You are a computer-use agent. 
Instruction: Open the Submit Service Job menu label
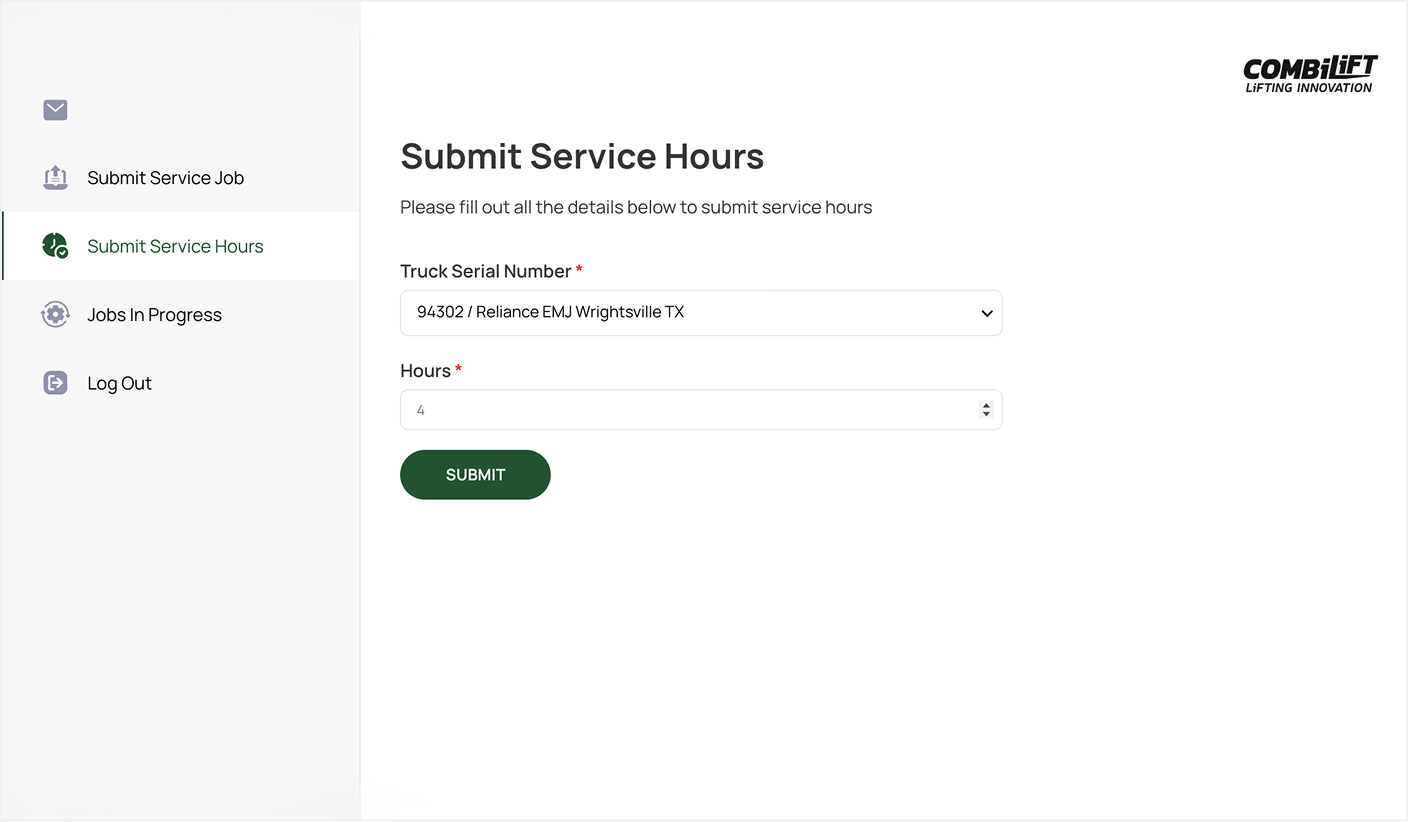[x=165, y=178]
